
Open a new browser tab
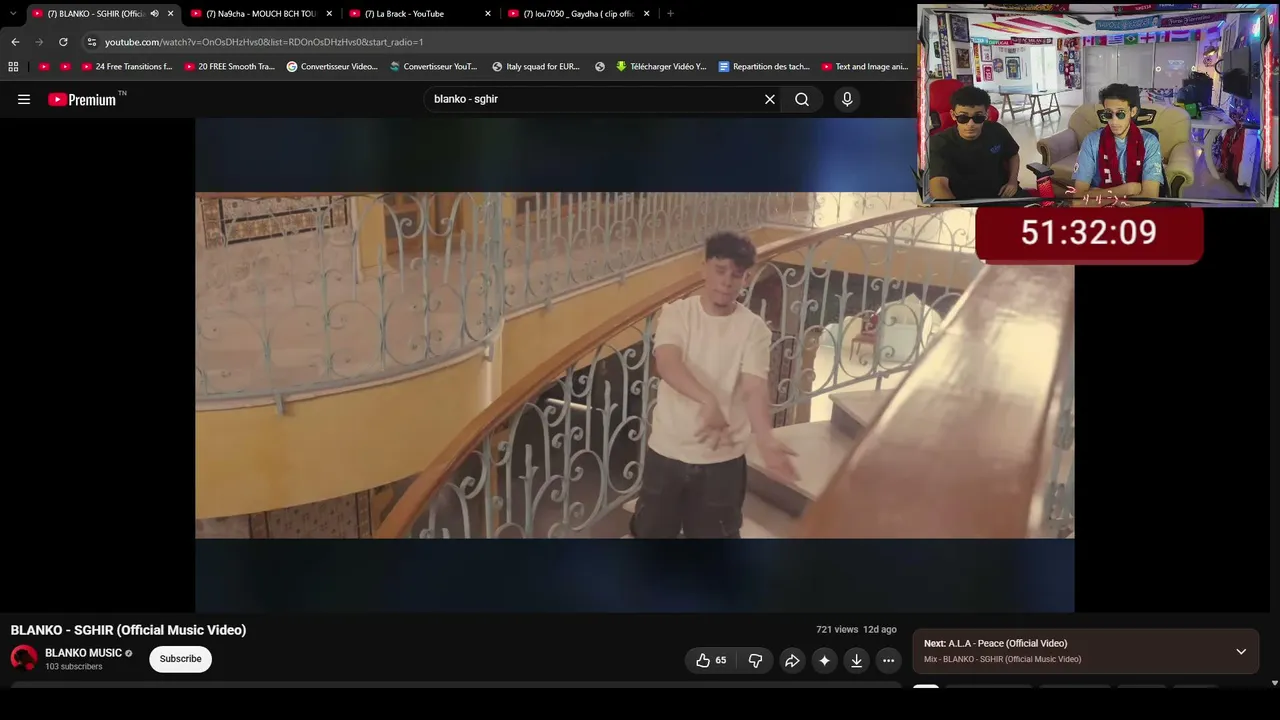click(x=670, y=14)
